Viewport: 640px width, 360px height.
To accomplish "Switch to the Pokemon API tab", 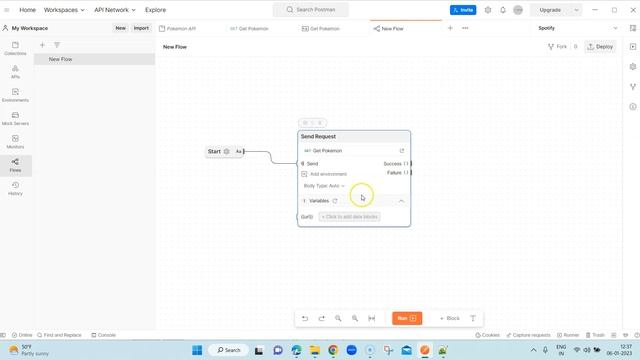I will click(178, 29).
